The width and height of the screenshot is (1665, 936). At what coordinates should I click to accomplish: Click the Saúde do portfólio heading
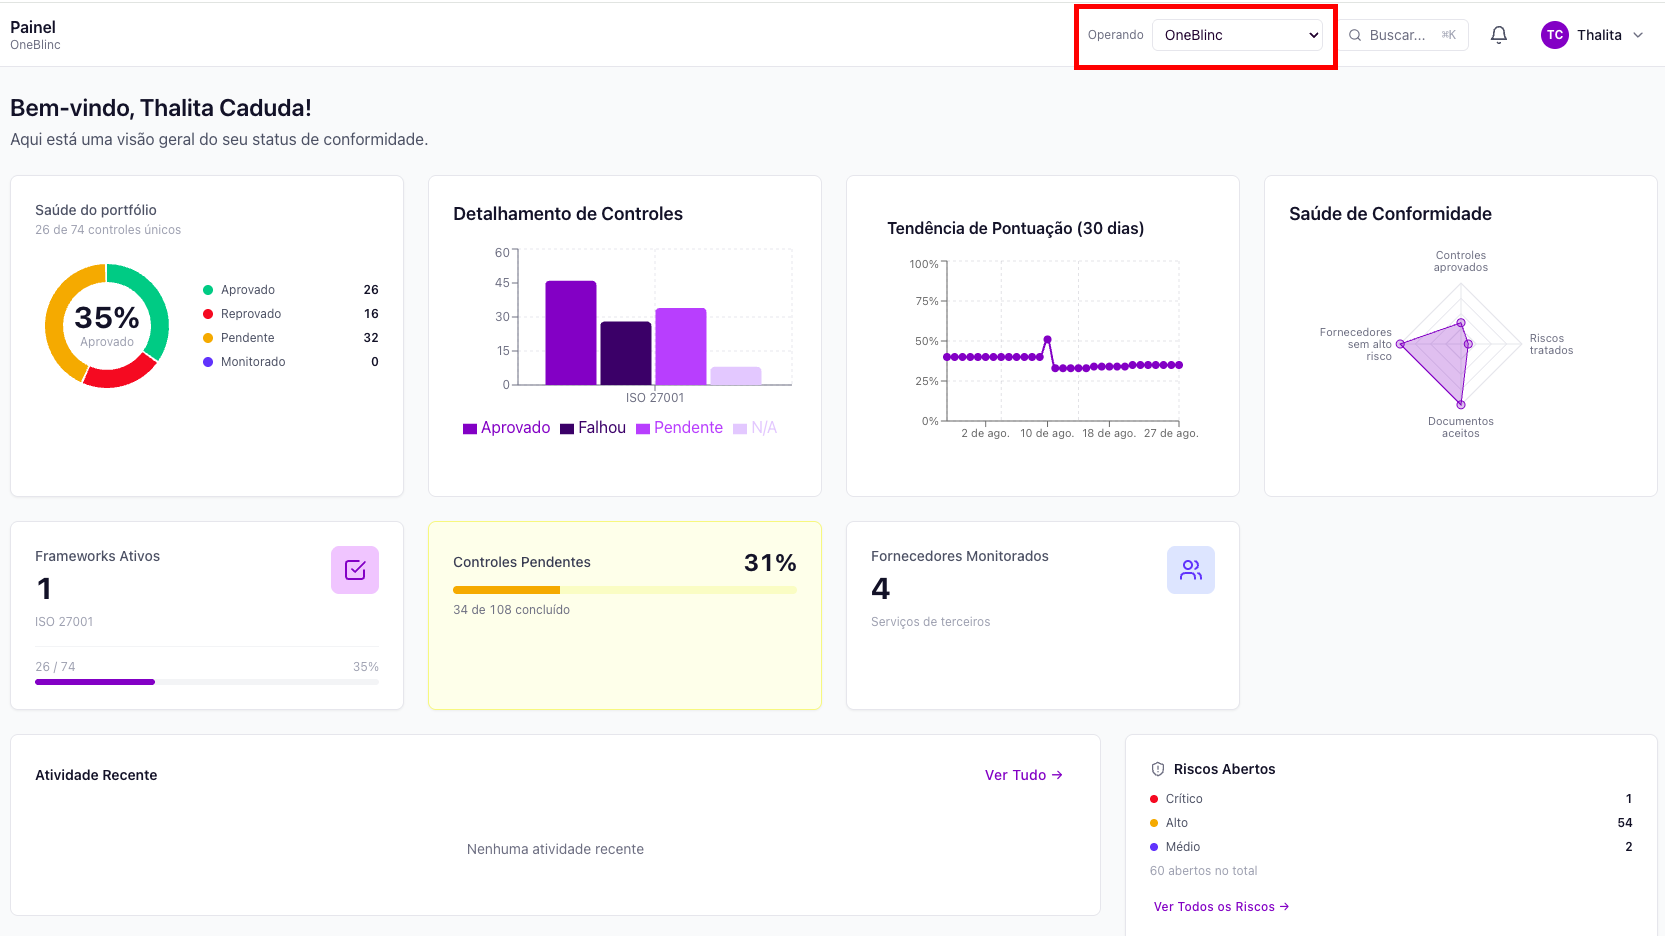click(x=96, y=210)
